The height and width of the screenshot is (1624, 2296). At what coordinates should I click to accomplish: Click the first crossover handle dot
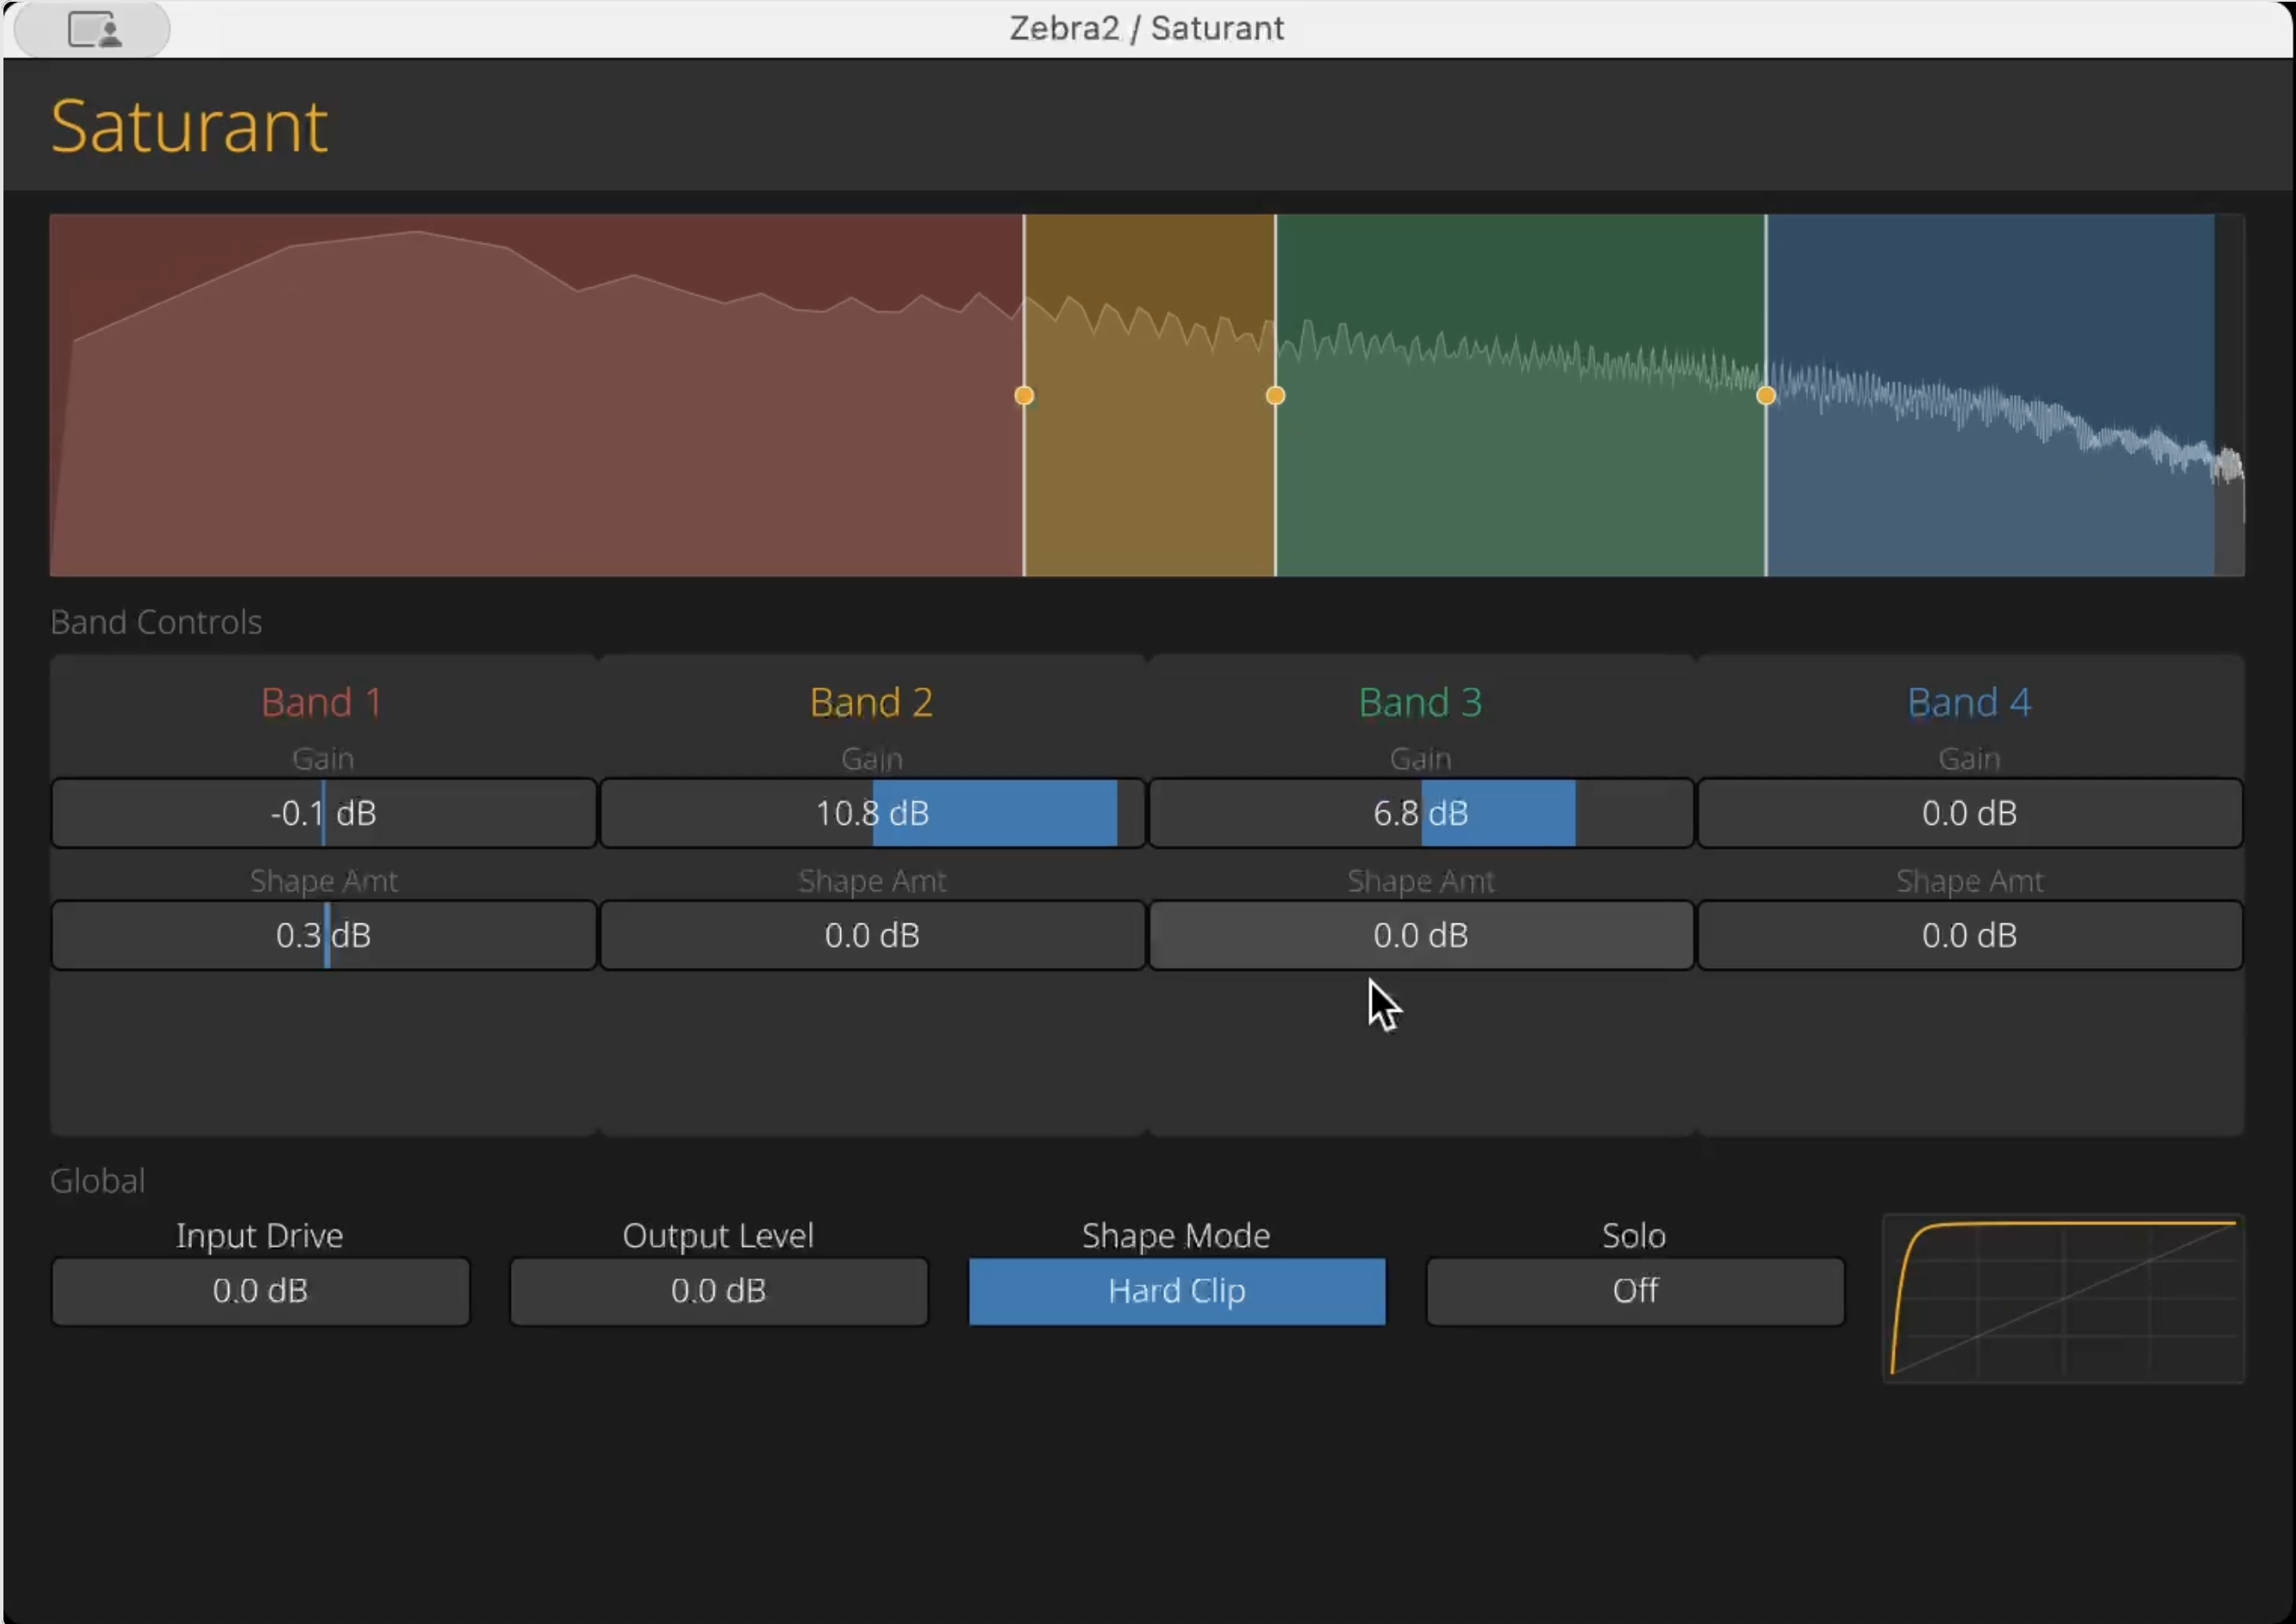click(x=1023, y=396)
